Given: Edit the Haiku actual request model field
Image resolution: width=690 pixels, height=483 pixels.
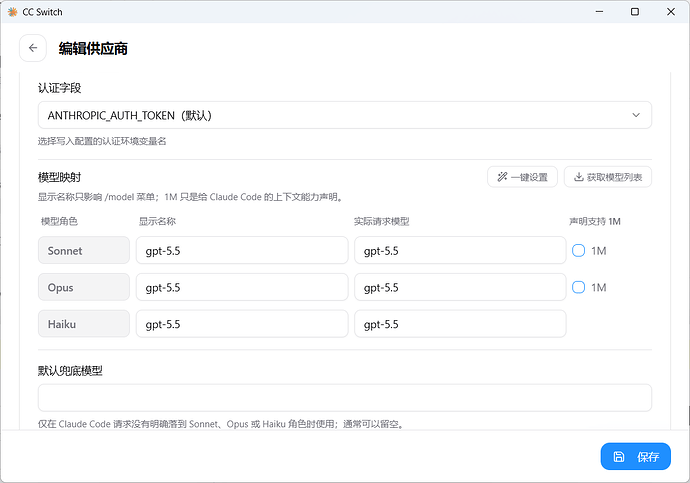Looking at the screenshot, I should pos(460,324).
